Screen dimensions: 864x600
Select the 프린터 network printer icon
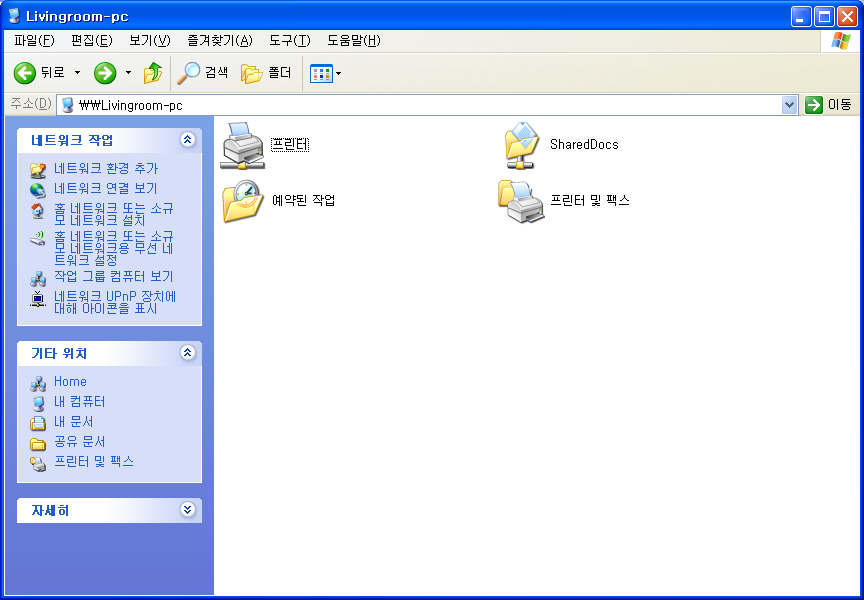click(x=242, y=145)
